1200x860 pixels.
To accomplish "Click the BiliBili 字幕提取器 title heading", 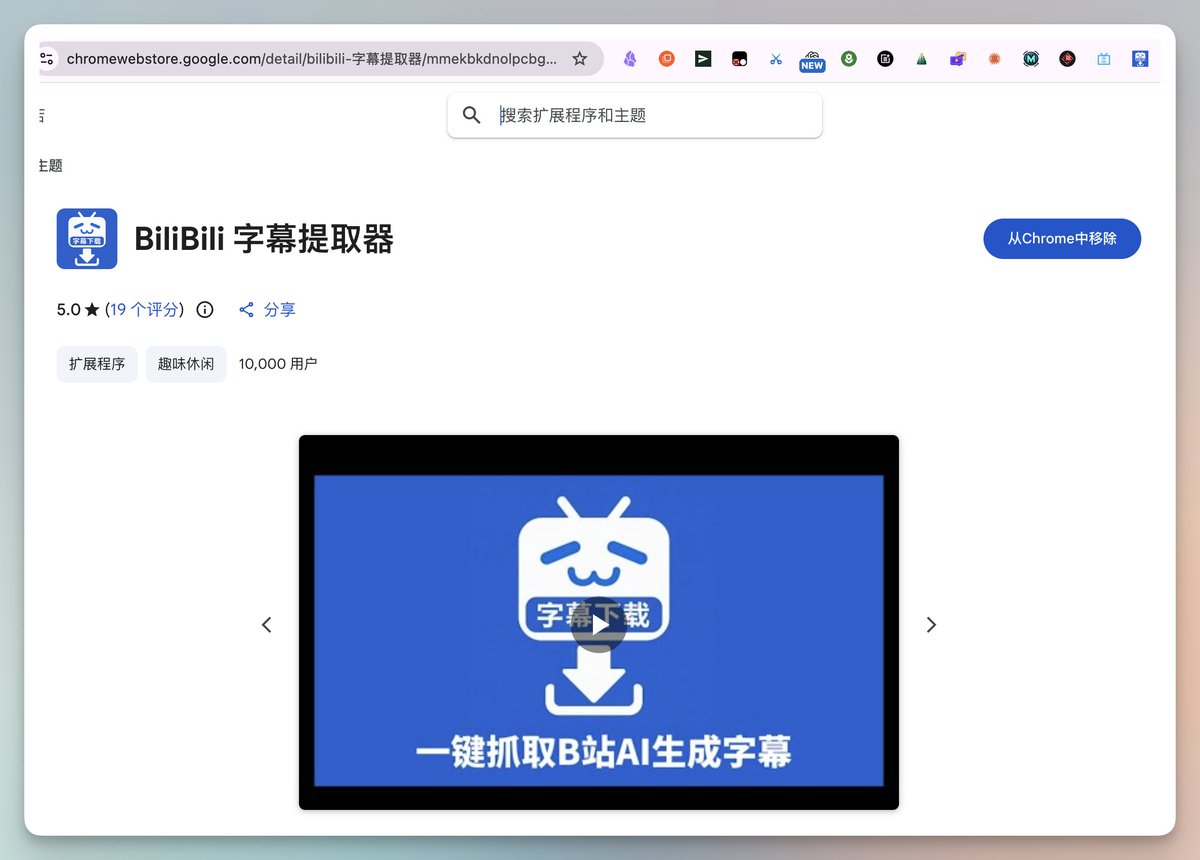I will (264, 239).
